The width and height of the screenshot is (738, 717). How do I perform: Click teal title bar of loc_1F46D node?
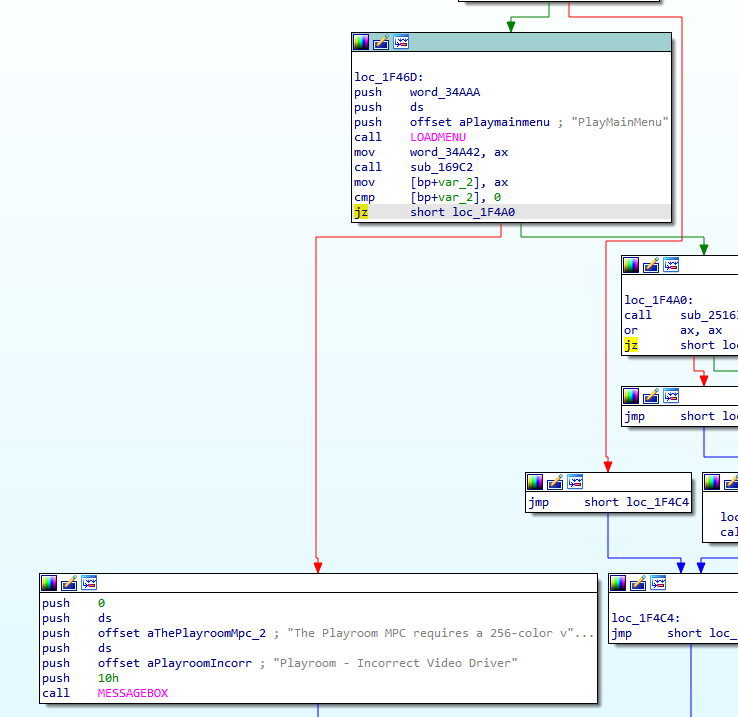click(x=512, y=42)
